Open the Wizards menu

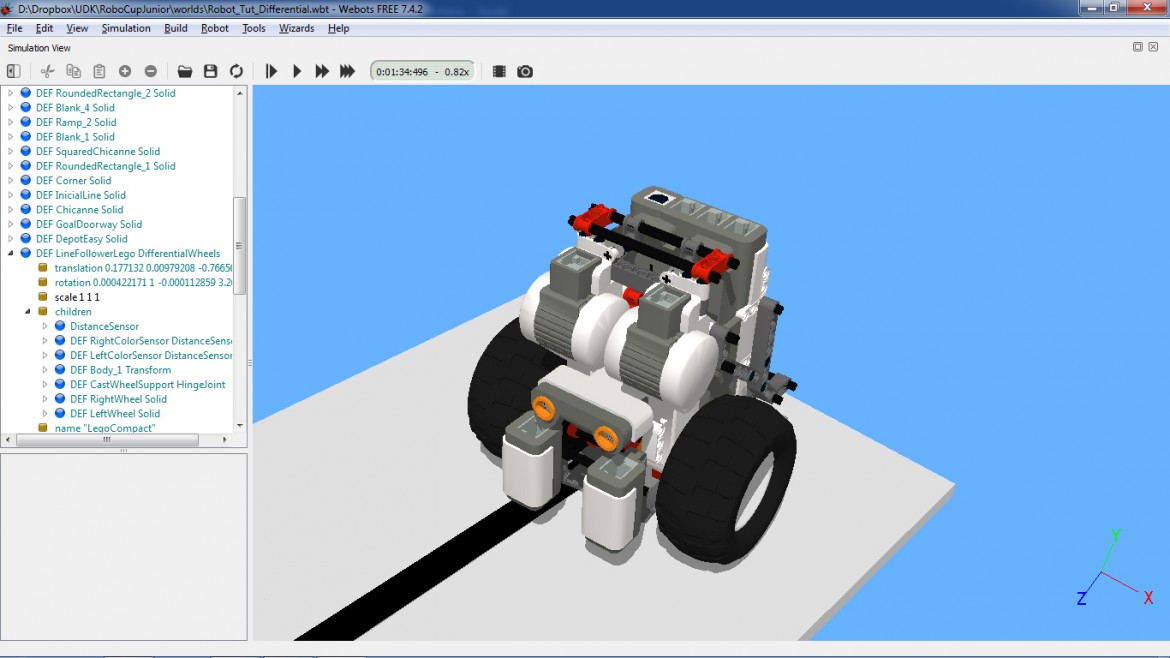pyautogui.click(x=296, y=28)
